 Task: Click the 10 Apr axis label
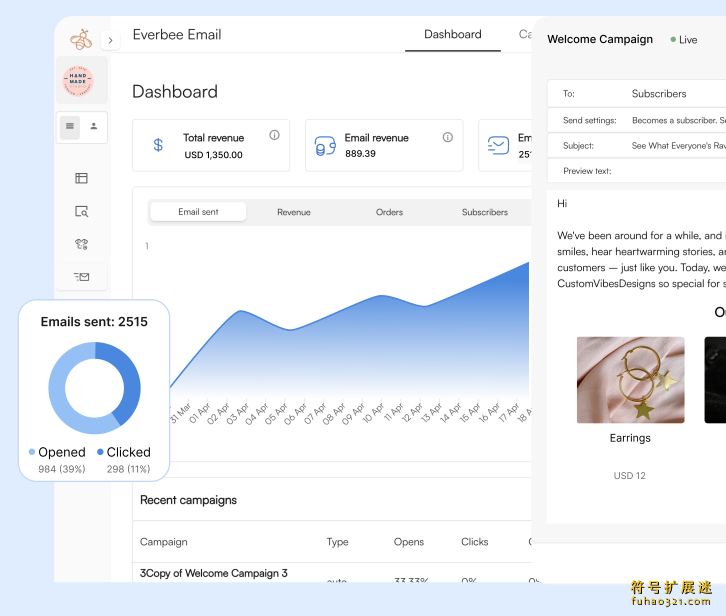point(373,413)
